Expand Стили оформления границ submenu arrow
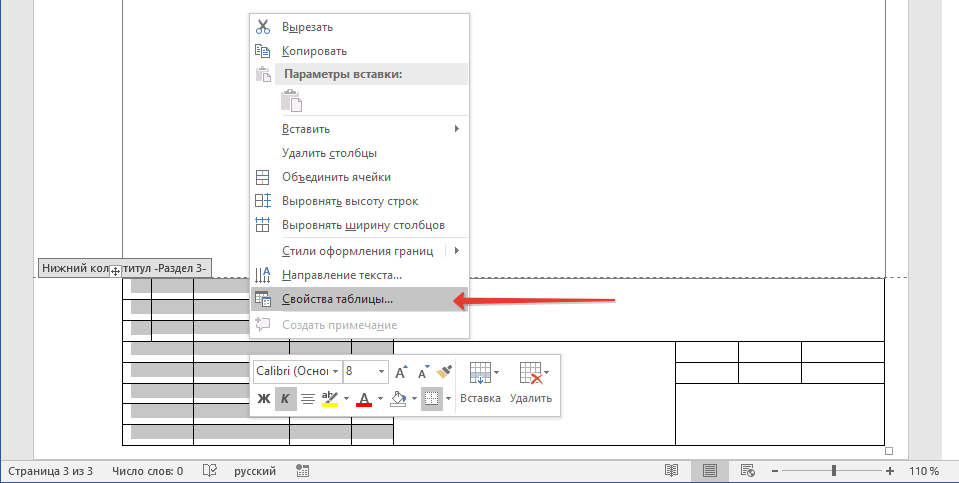Screen dimensions: 959x483 (x=457, y=251)
